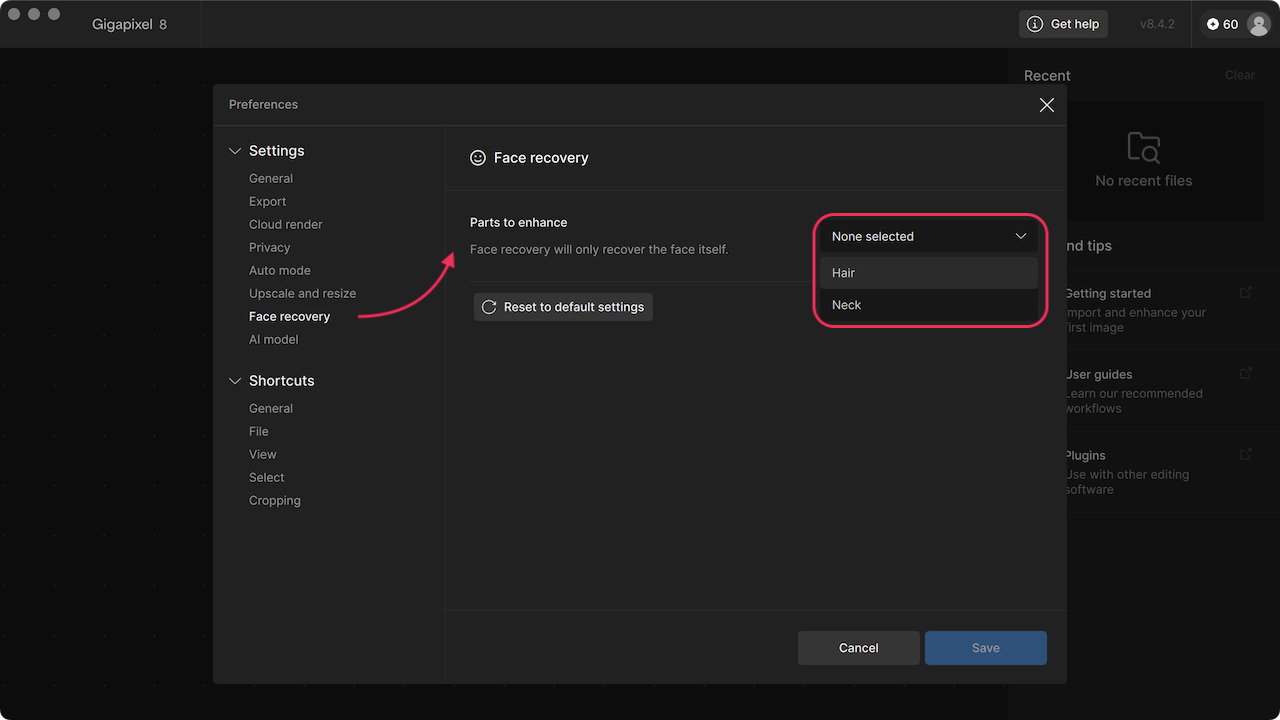Collapse the Settings section chevron

235,151
